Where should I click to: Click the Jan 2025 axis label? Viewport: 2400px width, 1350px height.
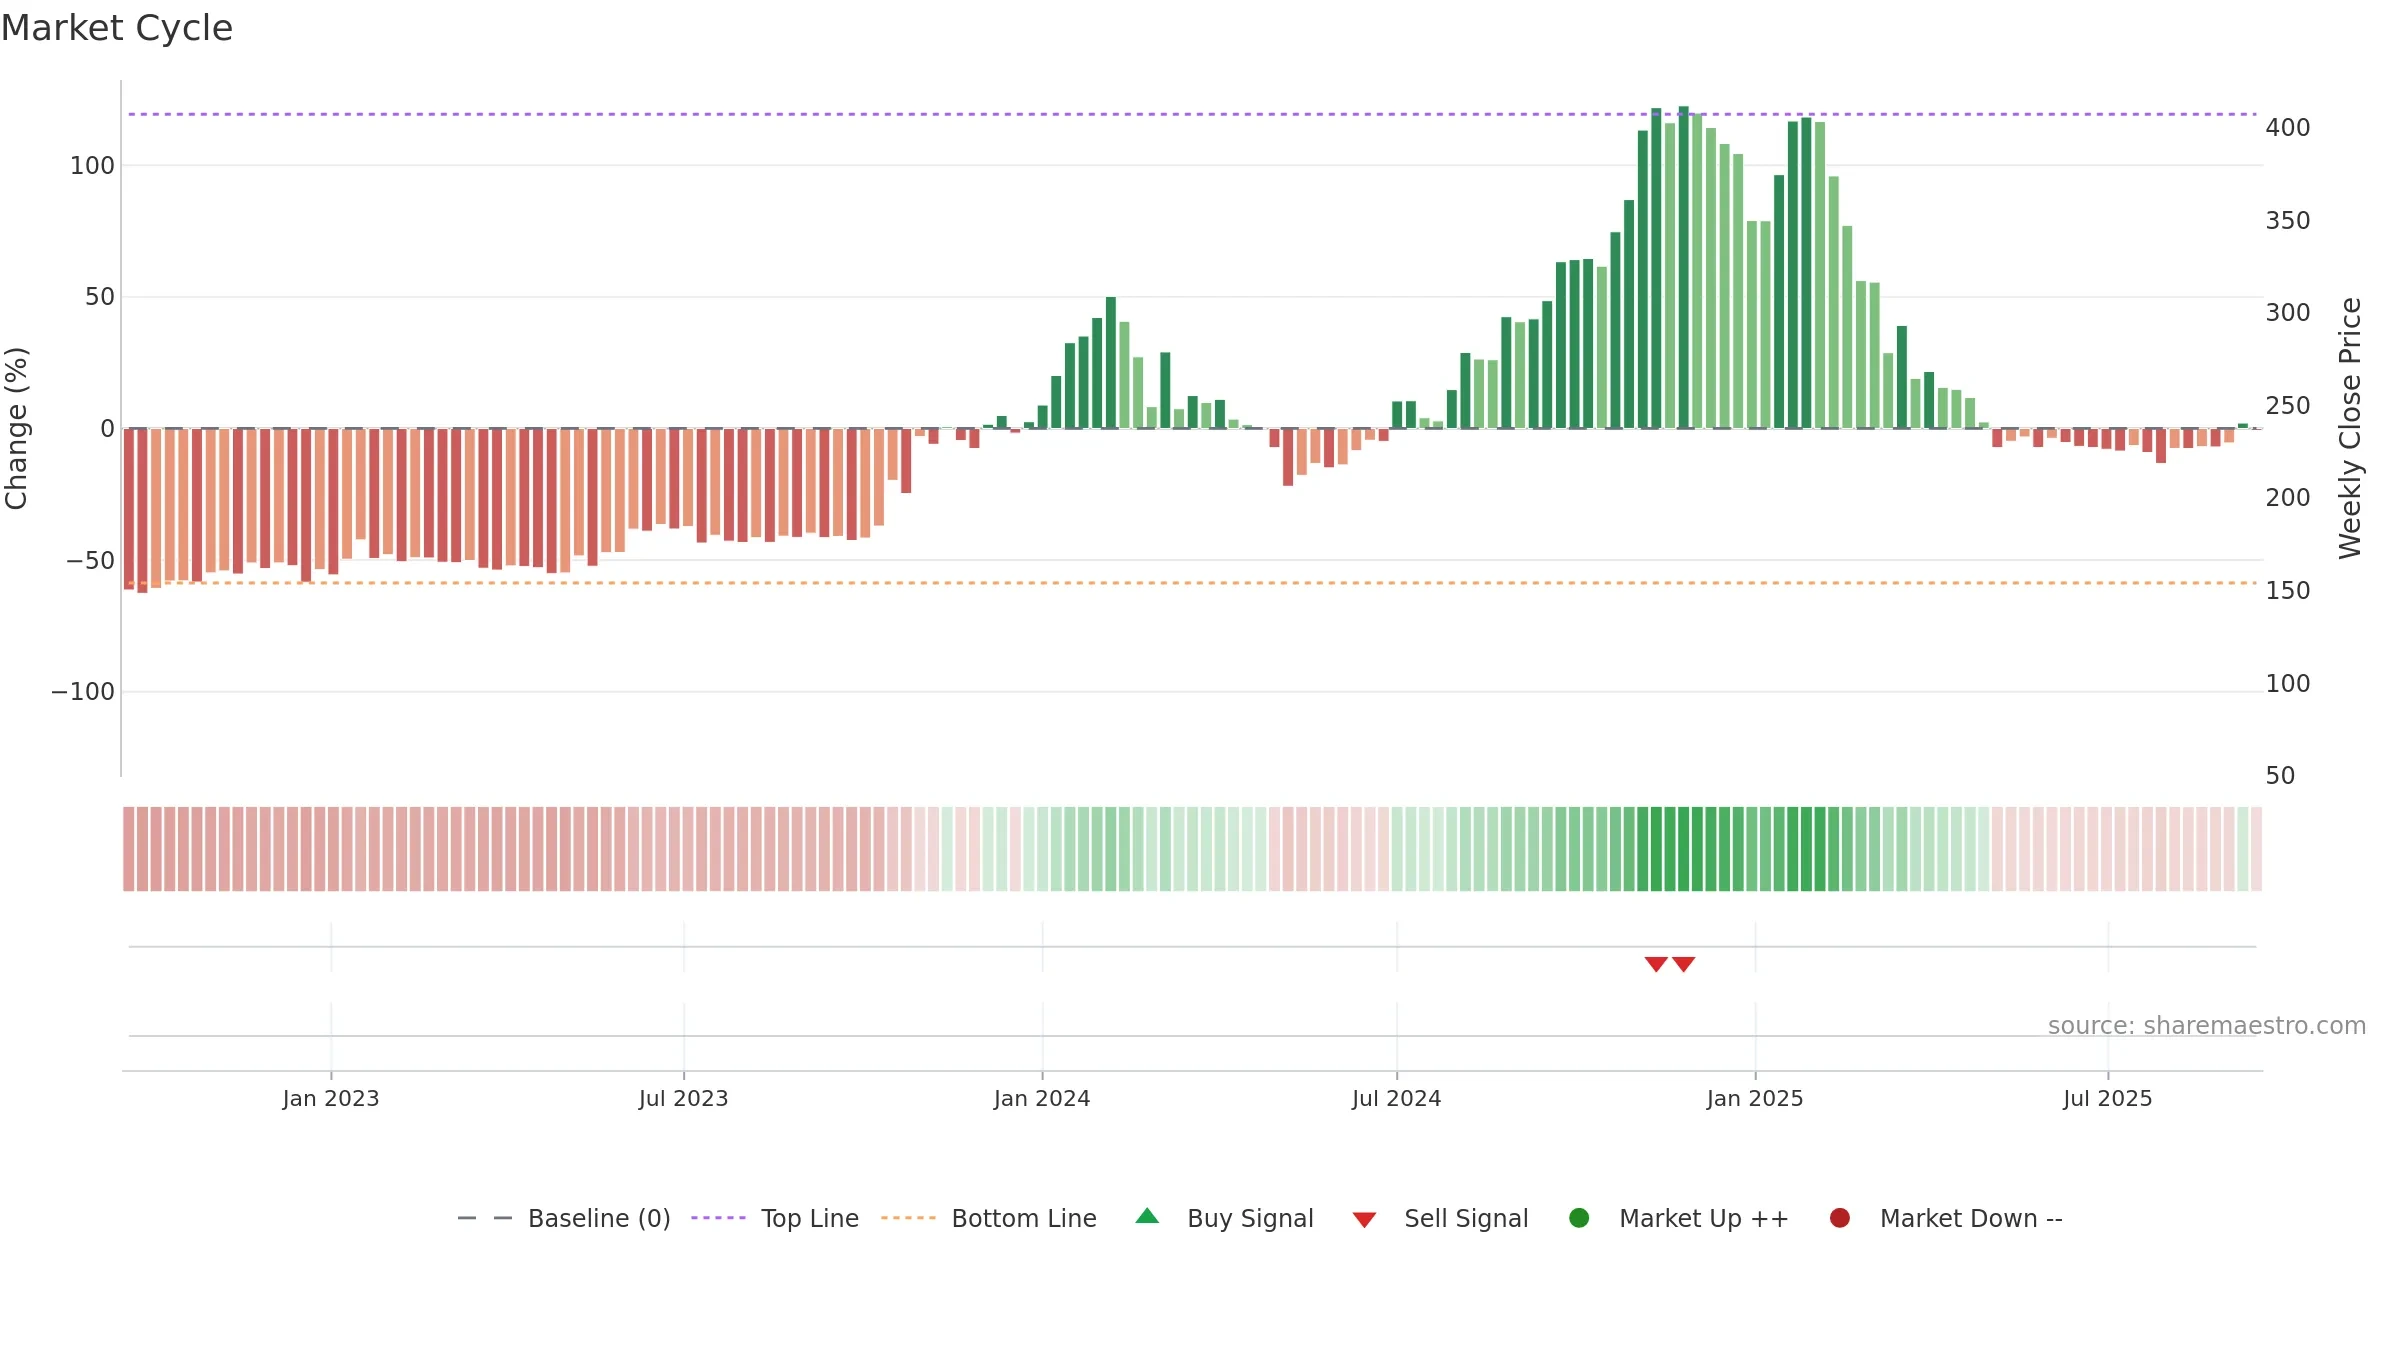coord(1755,1098)
